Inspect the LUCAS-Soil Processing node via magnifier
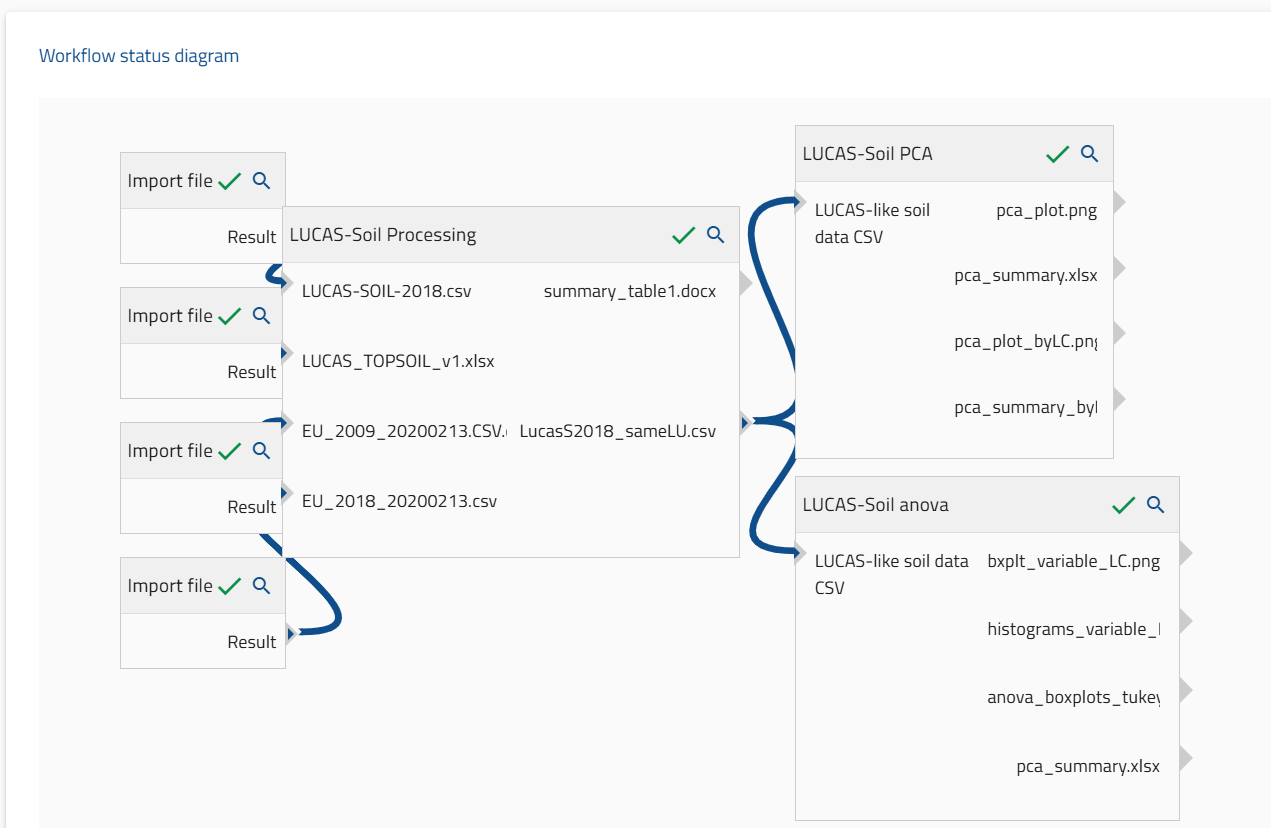The image size is (1271, 828). click(715, 235)
